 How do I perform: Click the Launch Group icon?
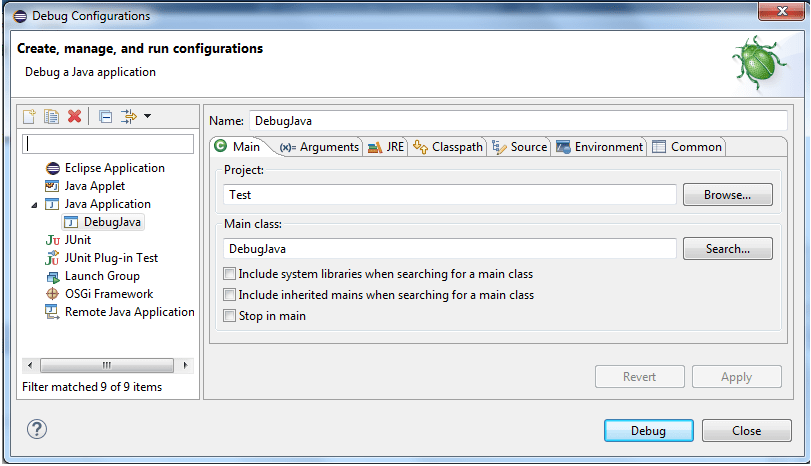coord(53,277)
